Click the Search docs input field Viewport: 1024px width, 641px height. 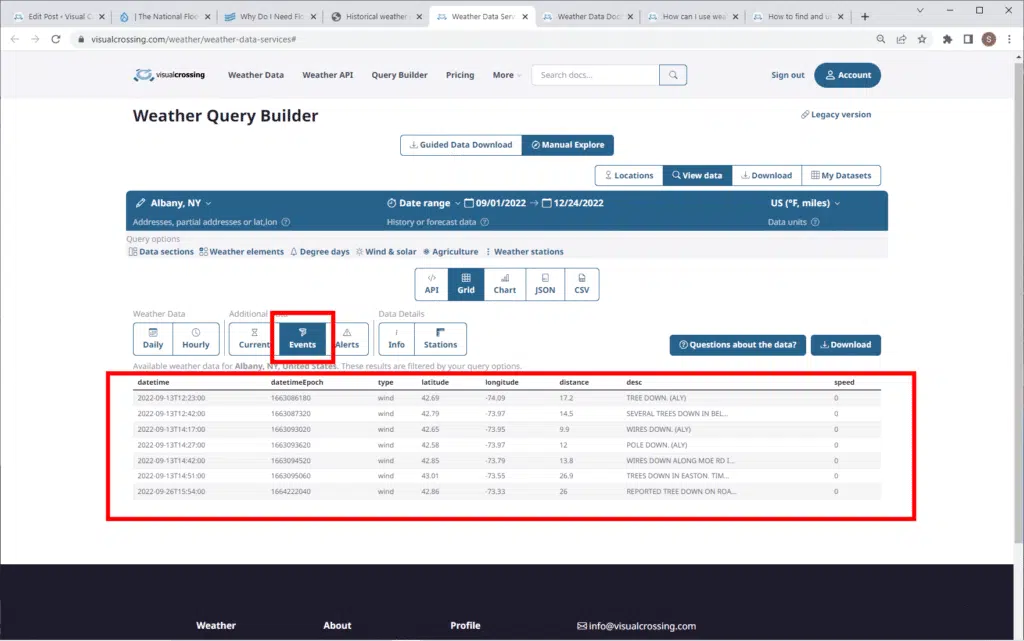click(x=595, y=75)
